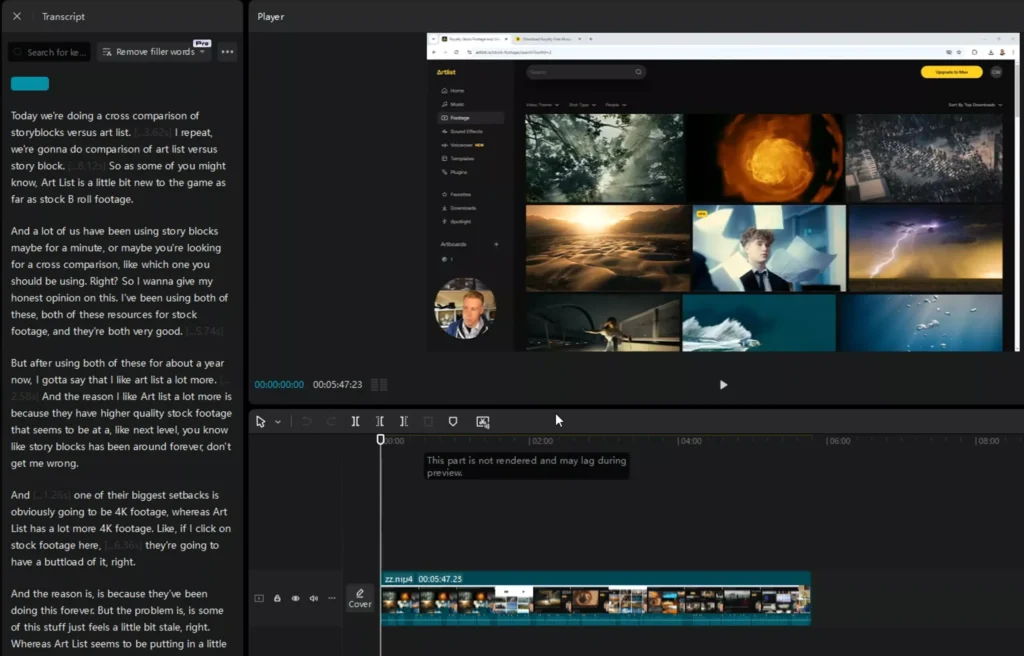
Task: Expand the selection tool dropdown chevron
Action: click(x=278, y=421)
